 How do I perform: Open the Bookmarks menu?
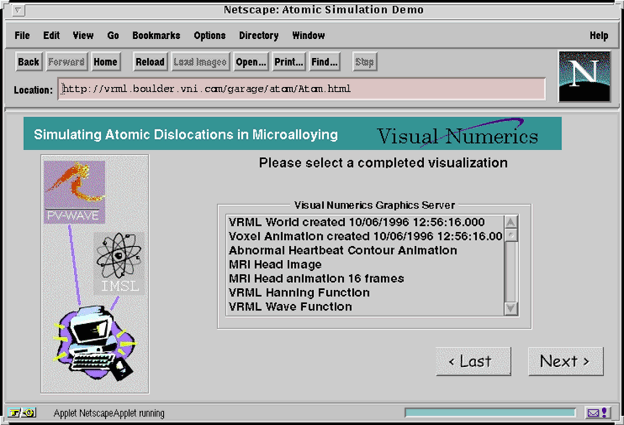point(156,35)
